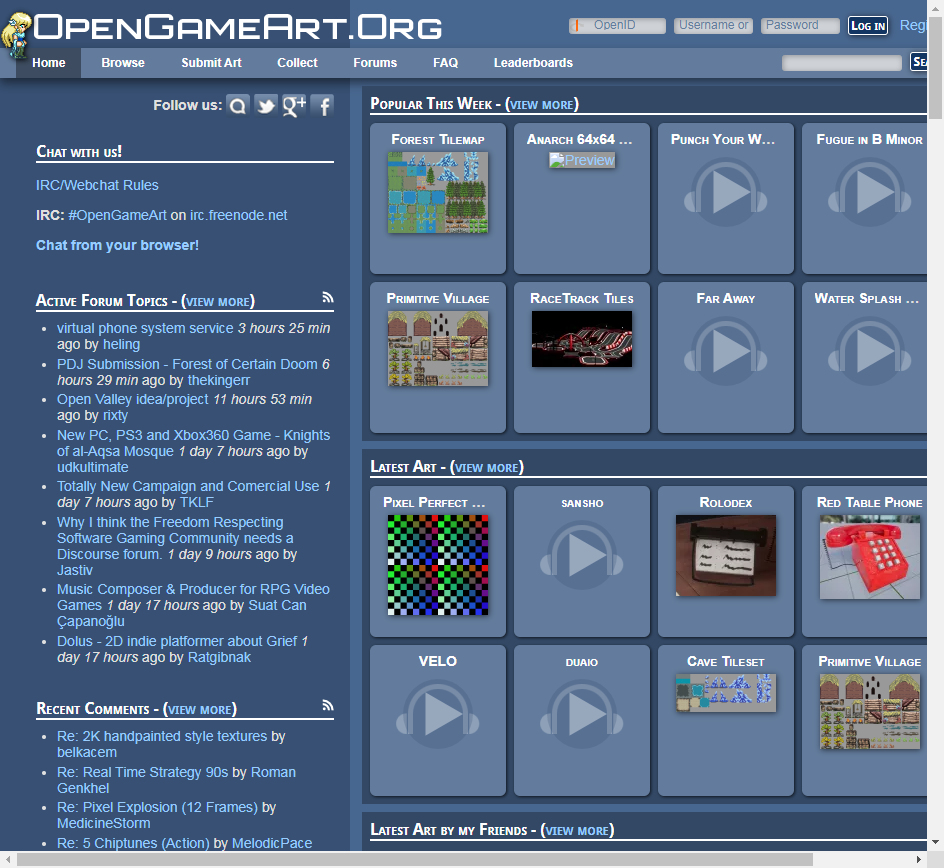Focus the OpenID input field
Image resolution: width=944 pixels, height=868 pixels.
[x=617, y=25]
